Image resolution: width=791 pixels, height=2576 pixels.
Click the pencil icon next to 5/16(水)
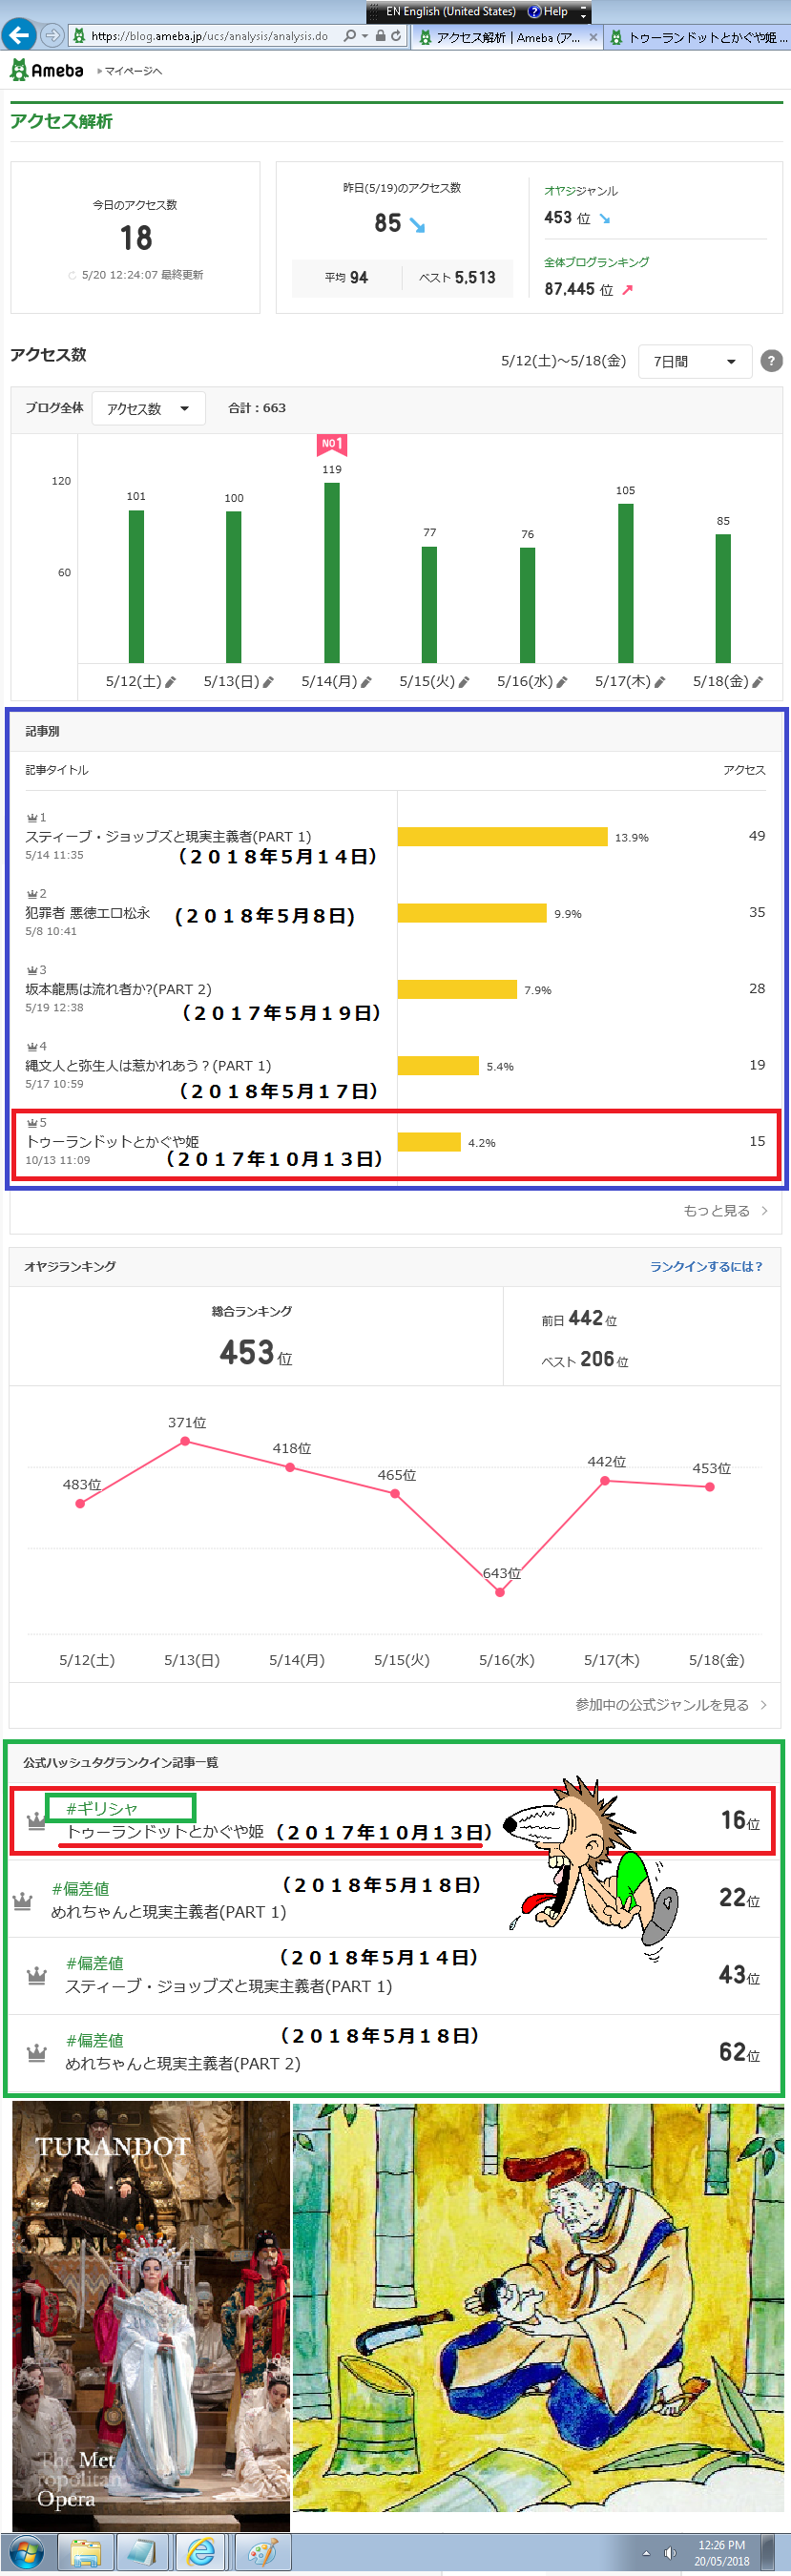click(562, 682)
